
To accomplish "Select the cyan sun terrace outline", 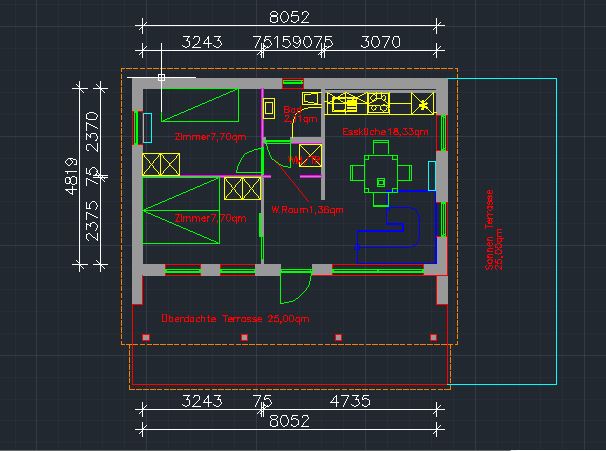I will tap(502, 231).
